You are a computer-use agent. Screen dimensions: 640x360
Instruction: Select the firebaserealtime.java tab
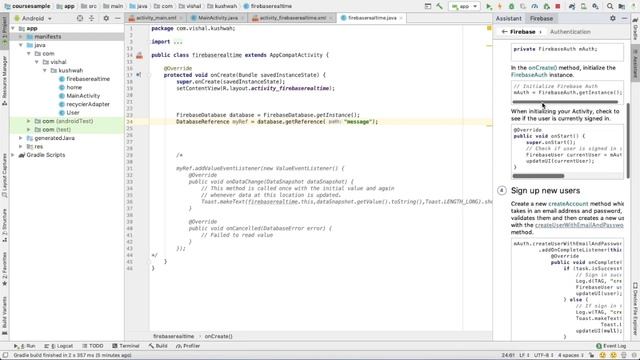(371, 18)
